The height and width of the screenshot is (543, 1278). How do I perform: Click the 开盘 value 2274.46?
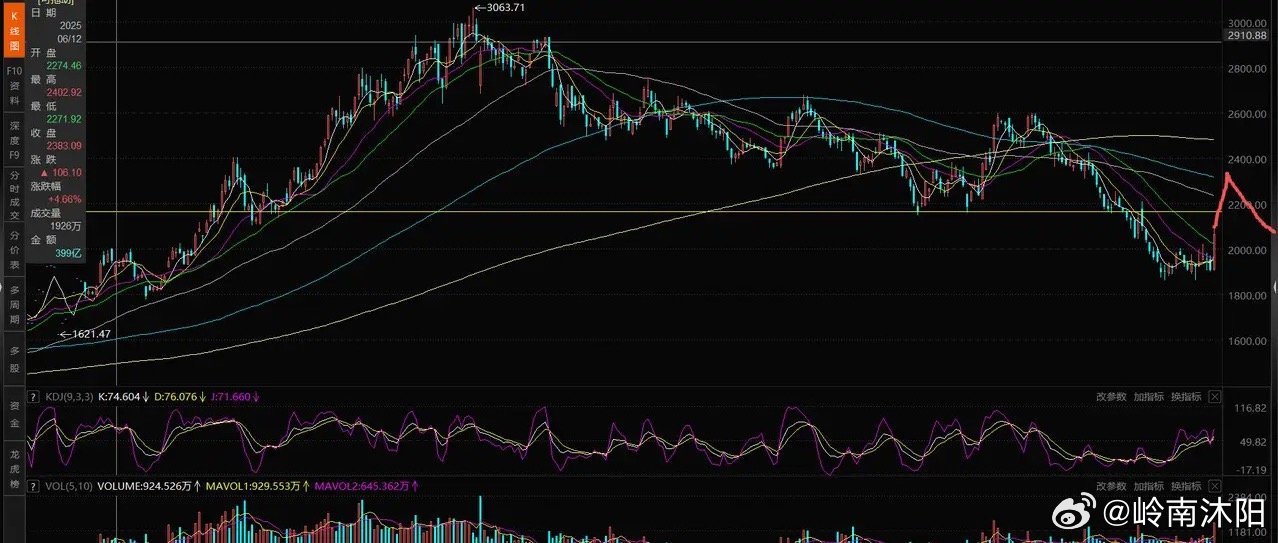coord(64,65)
